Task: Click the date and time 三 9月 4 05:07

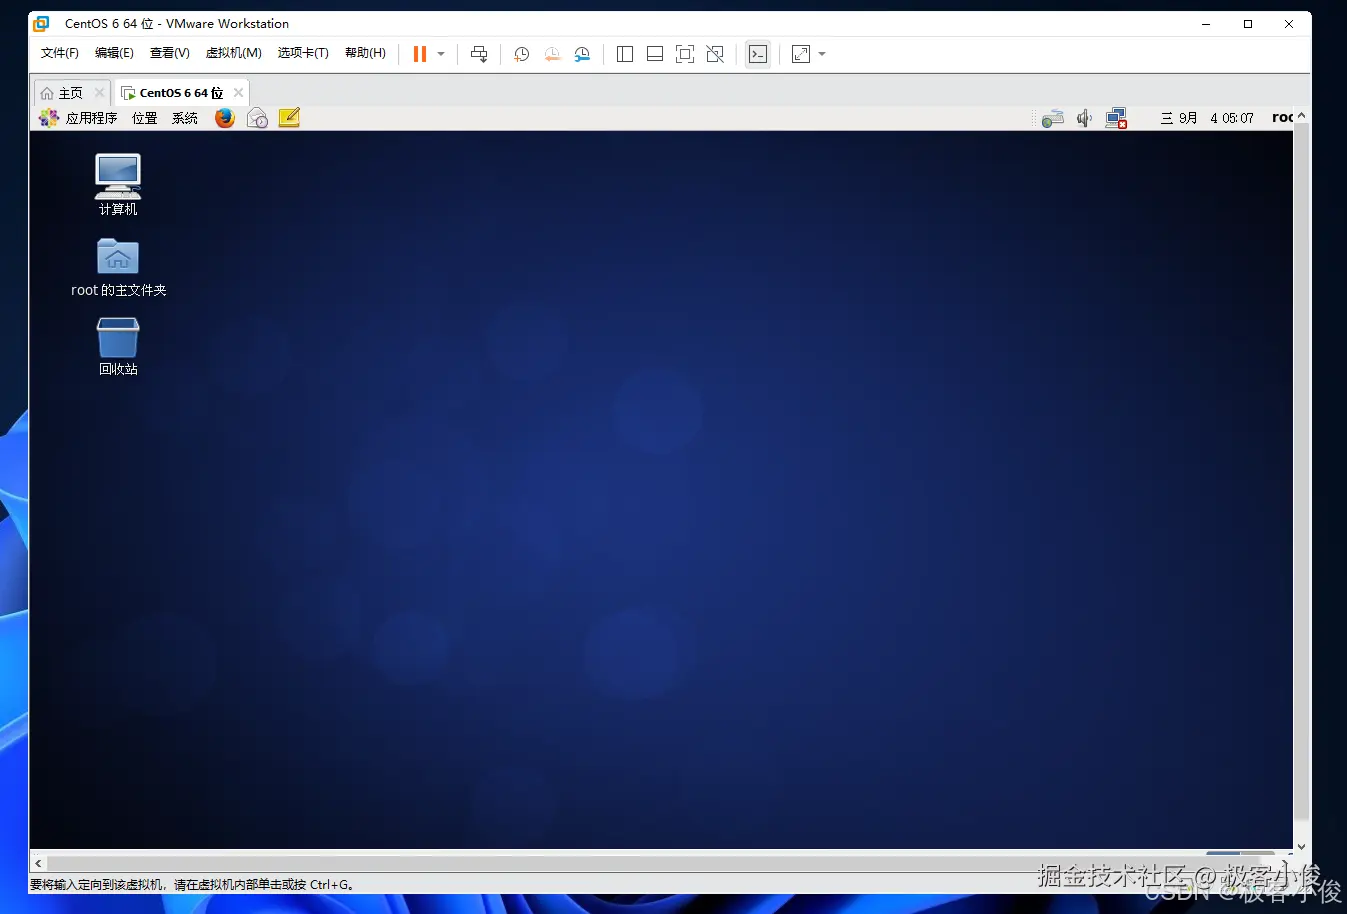Action: [x=1207, y=118]
